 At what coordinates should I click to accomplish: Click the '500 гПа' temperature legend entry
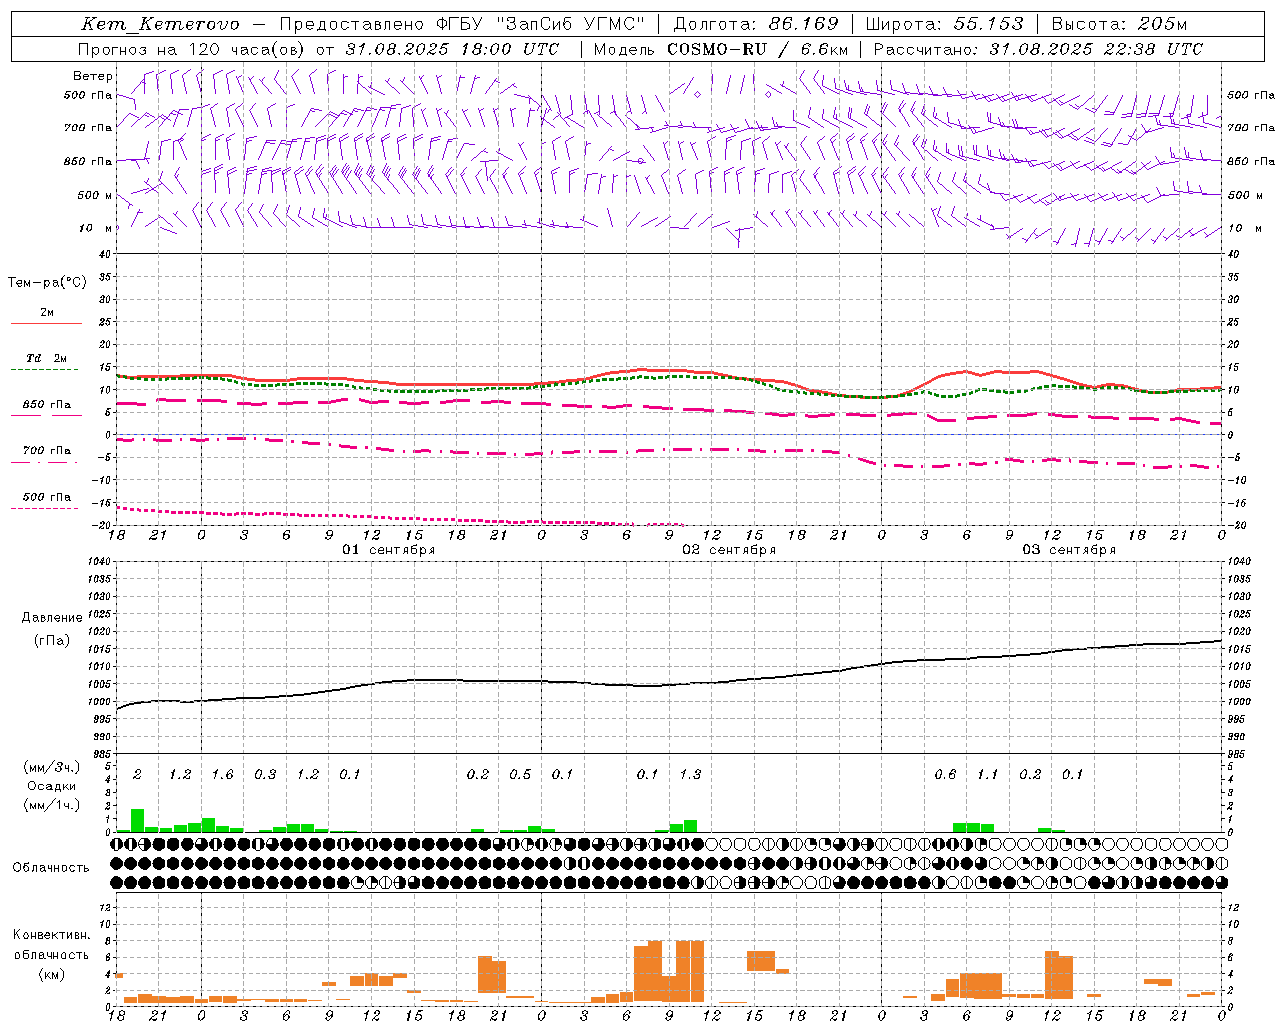pyautogui.click(x=47, y=497)
